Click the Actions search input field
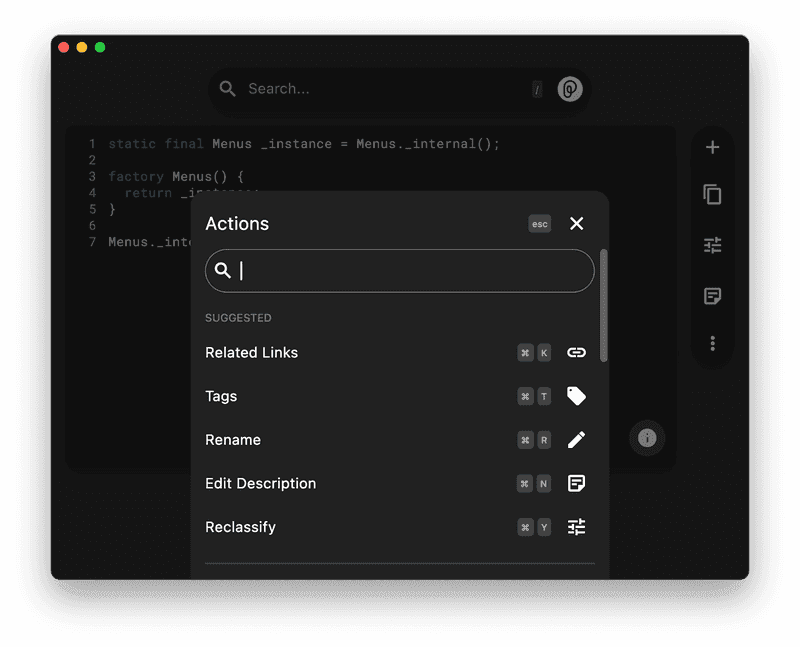The image size is (800, 647). point(399,270)
